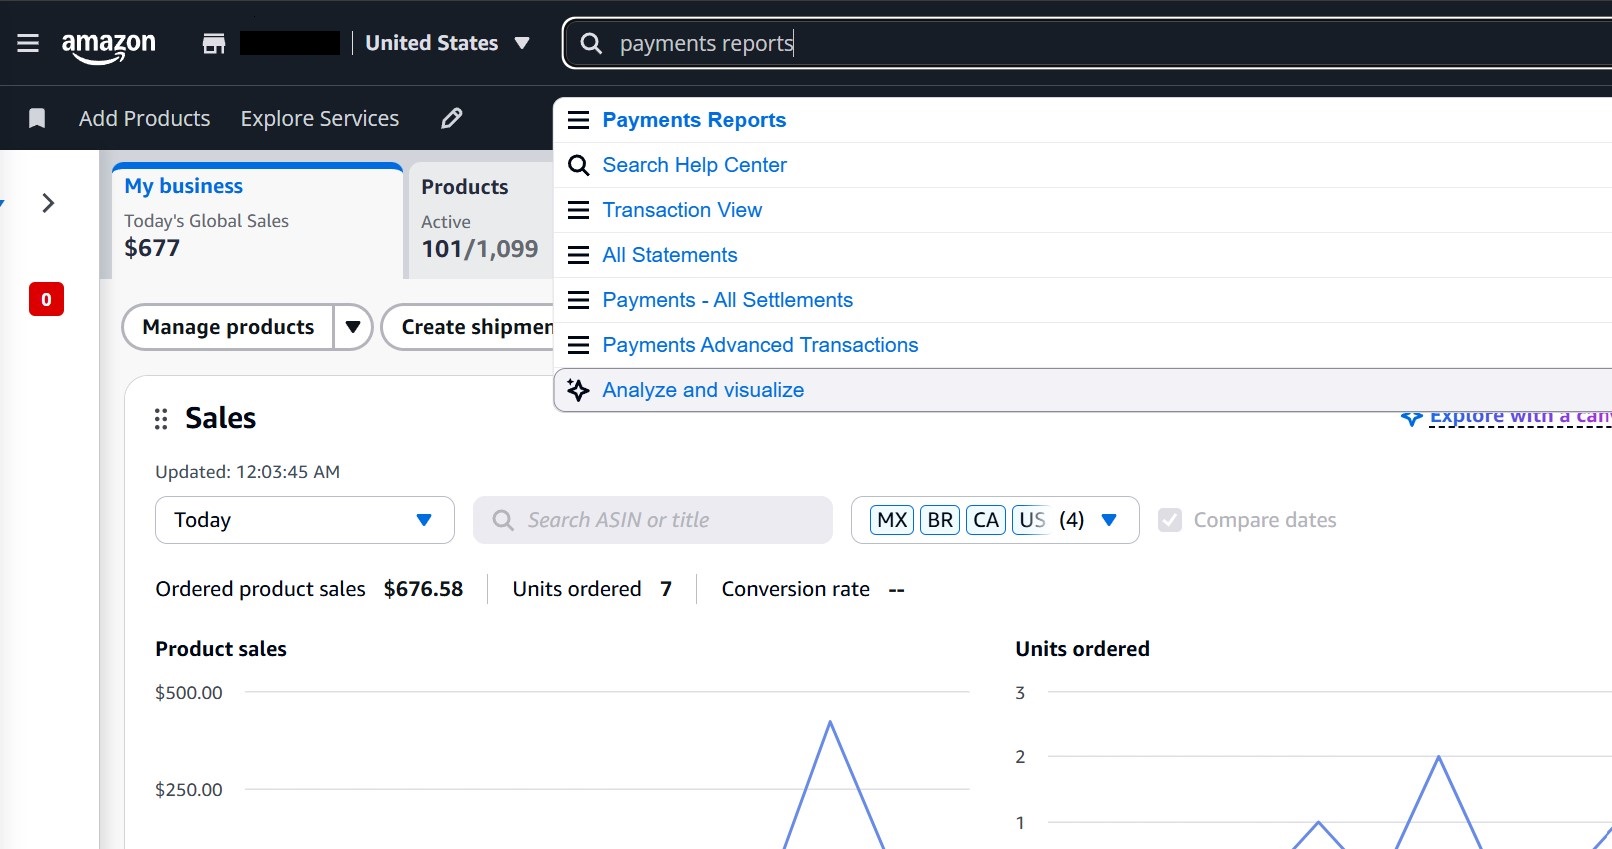Switch to the Products tab

click(481, 220)
